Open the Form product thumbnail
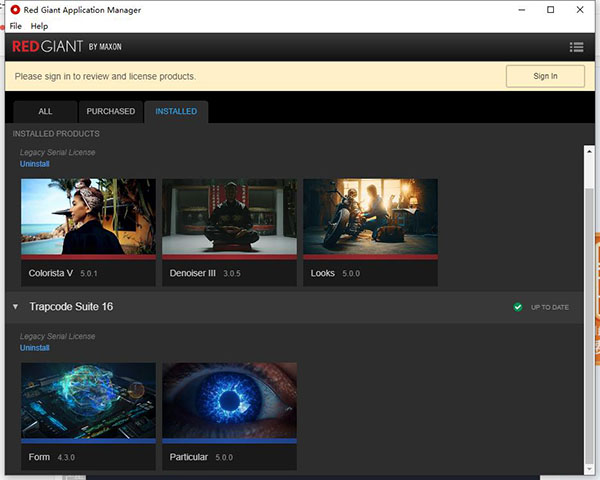The height and width of the screenshot is (480, 600). [88, 400]
